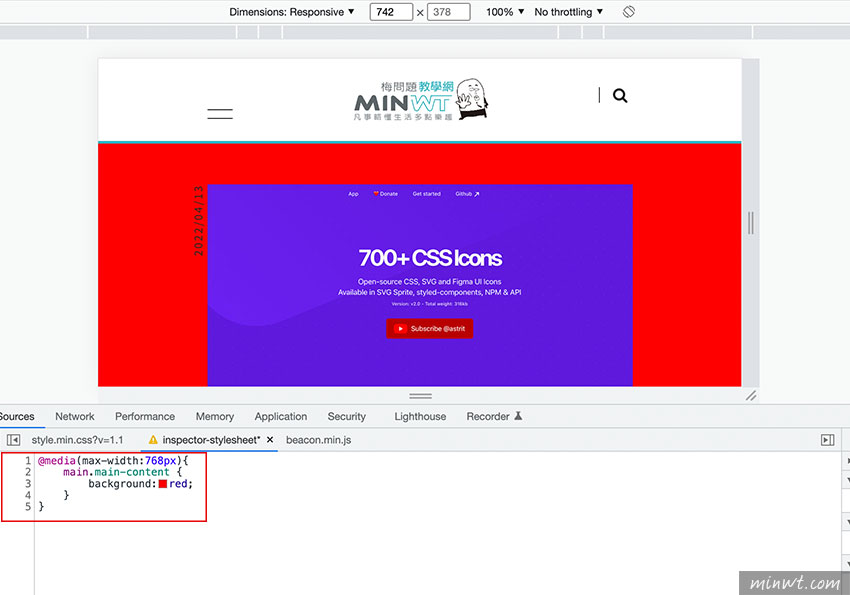Click the red color swatch before 'red'
The image size is (850, 595).
(x=163, y=483)
